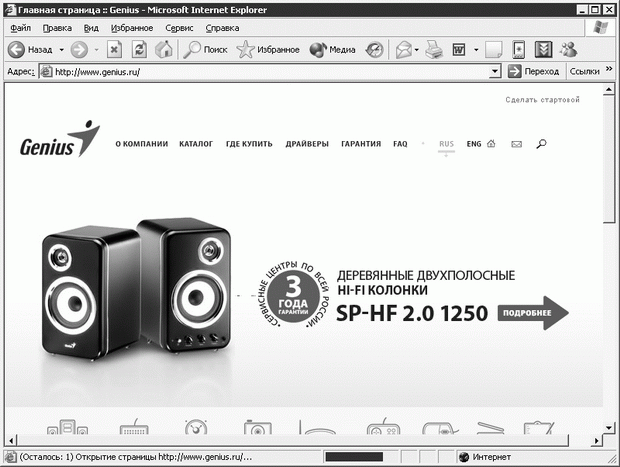Open the ДРАЙВЕРЫ navigation link

pyautogui.click(x=307, y=144)
